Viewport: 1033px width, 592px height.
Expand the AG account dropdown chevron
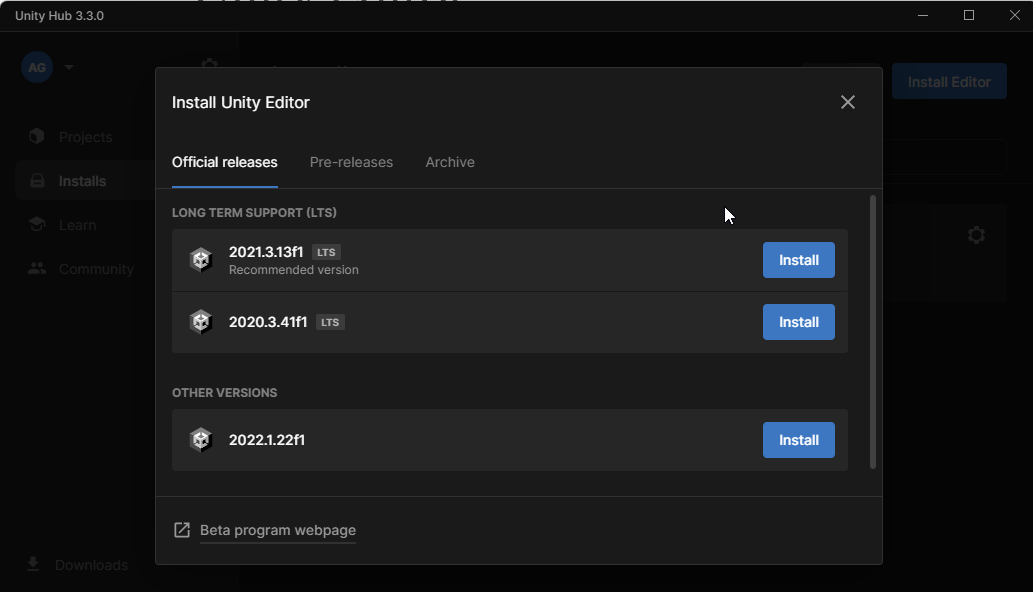pos(68,67)
